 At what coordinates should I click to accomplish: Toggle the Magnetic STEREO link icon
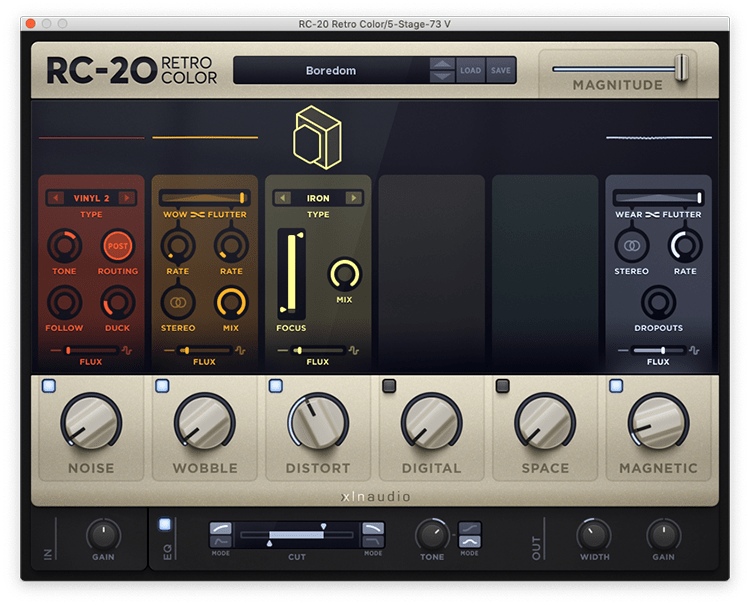click(631, 246)
